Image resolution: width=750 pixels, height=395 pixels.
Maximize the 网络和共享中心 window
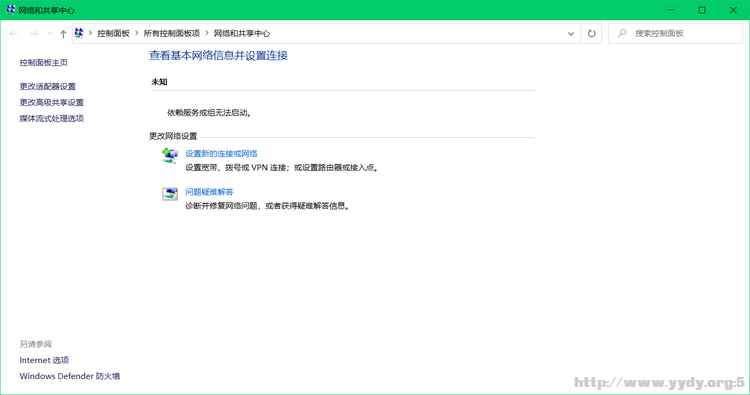point(702,10)
